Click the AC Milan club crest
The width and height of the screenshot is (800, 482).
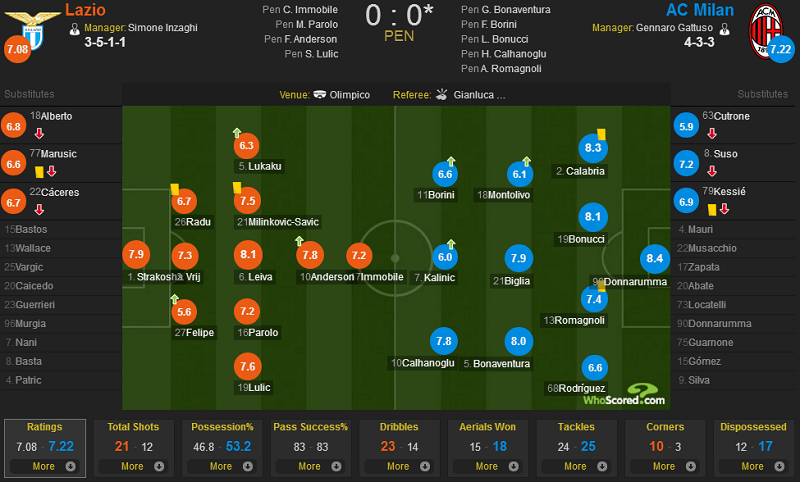[x=765, y=31]
